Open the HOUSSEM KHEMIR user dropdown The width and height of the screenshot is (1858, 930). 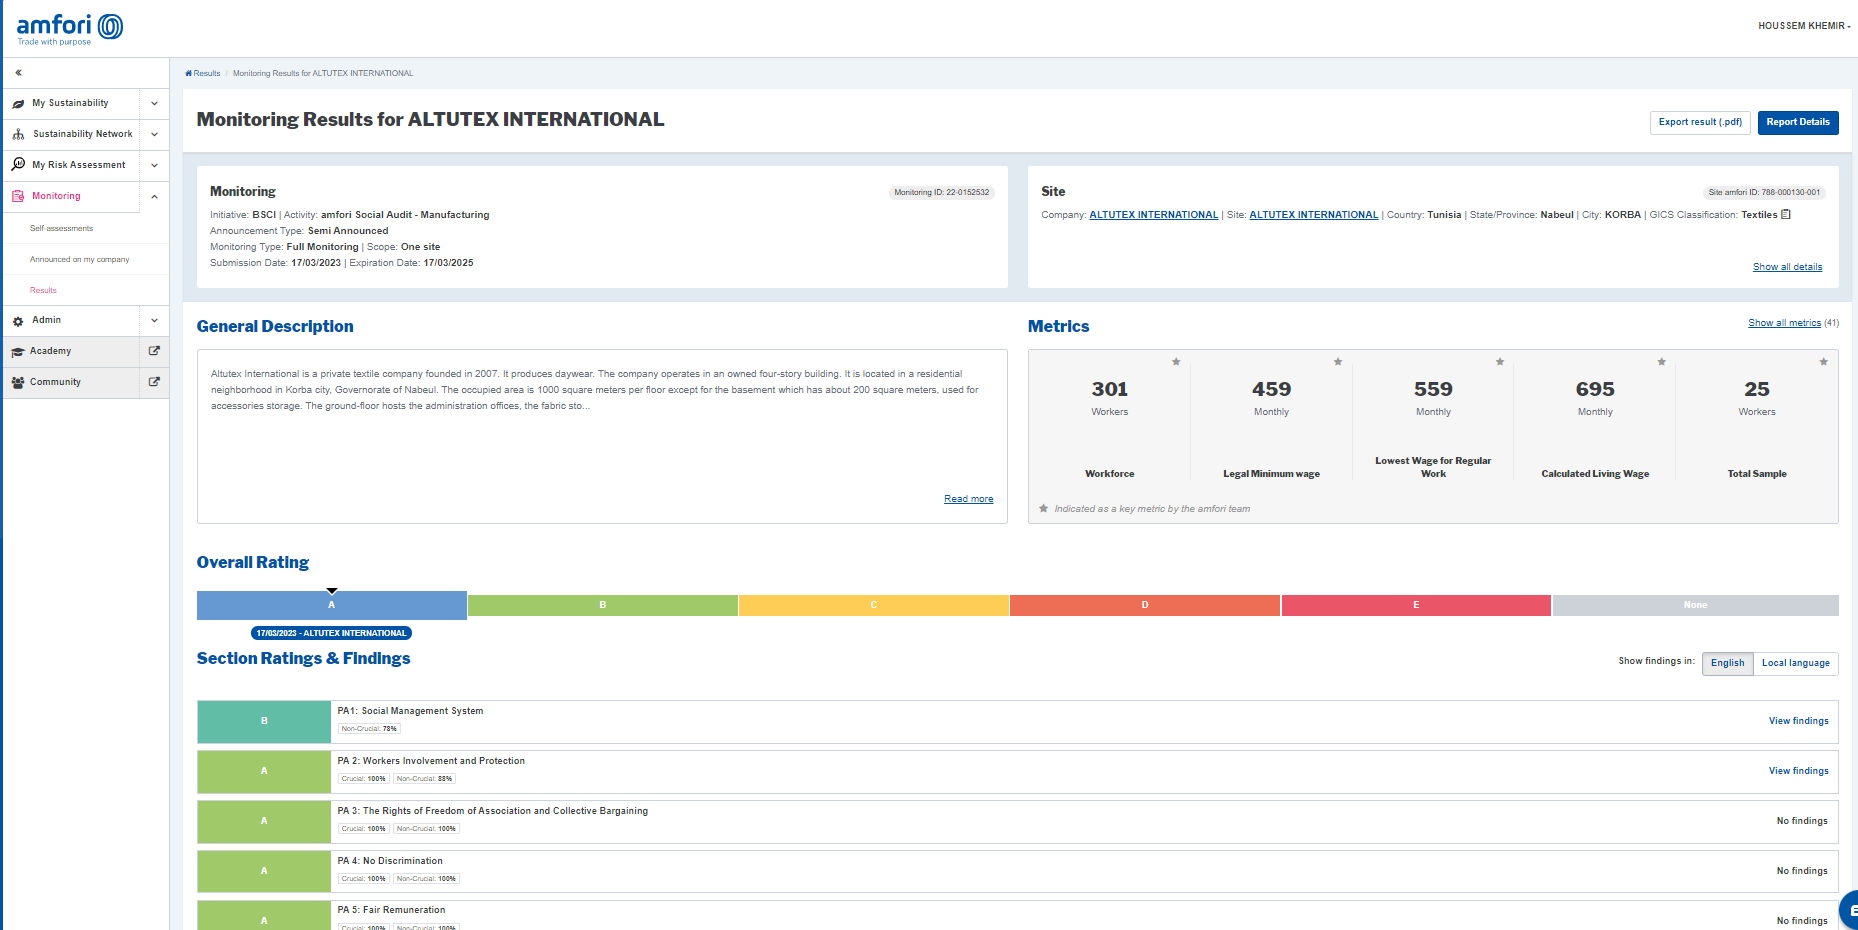[x=1804, y=26]
